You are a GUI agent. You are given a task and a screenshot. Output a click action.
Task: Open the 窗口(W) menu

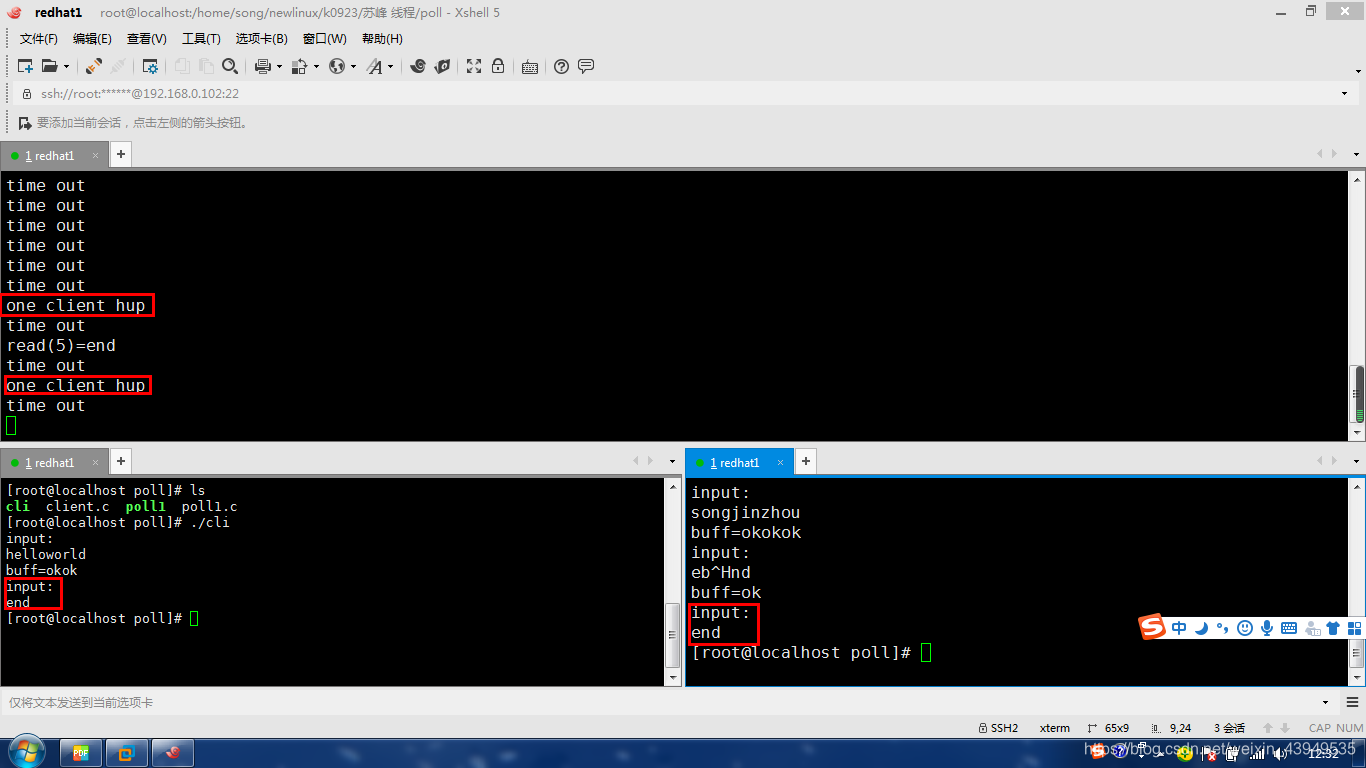(x=324, y=38)
